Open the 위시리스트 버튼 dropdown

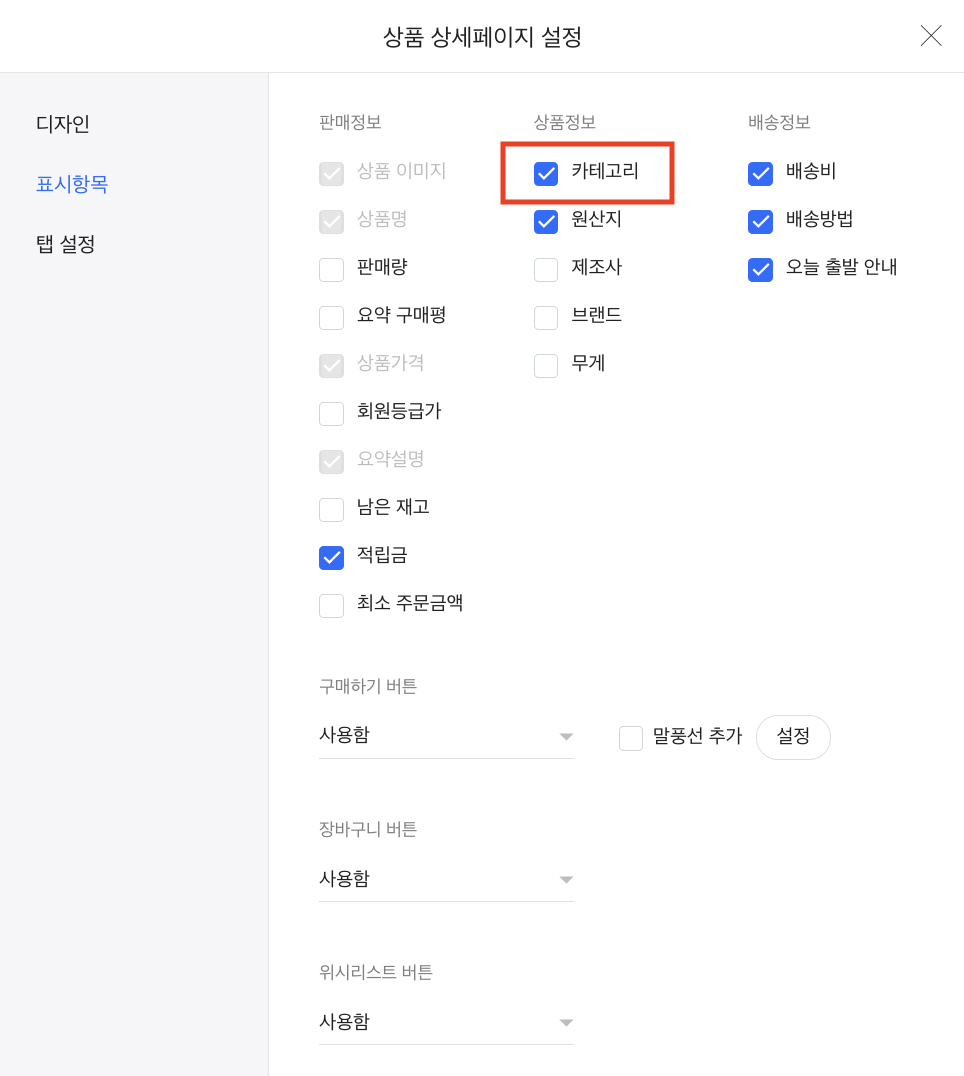click(x=446, y=1022)
